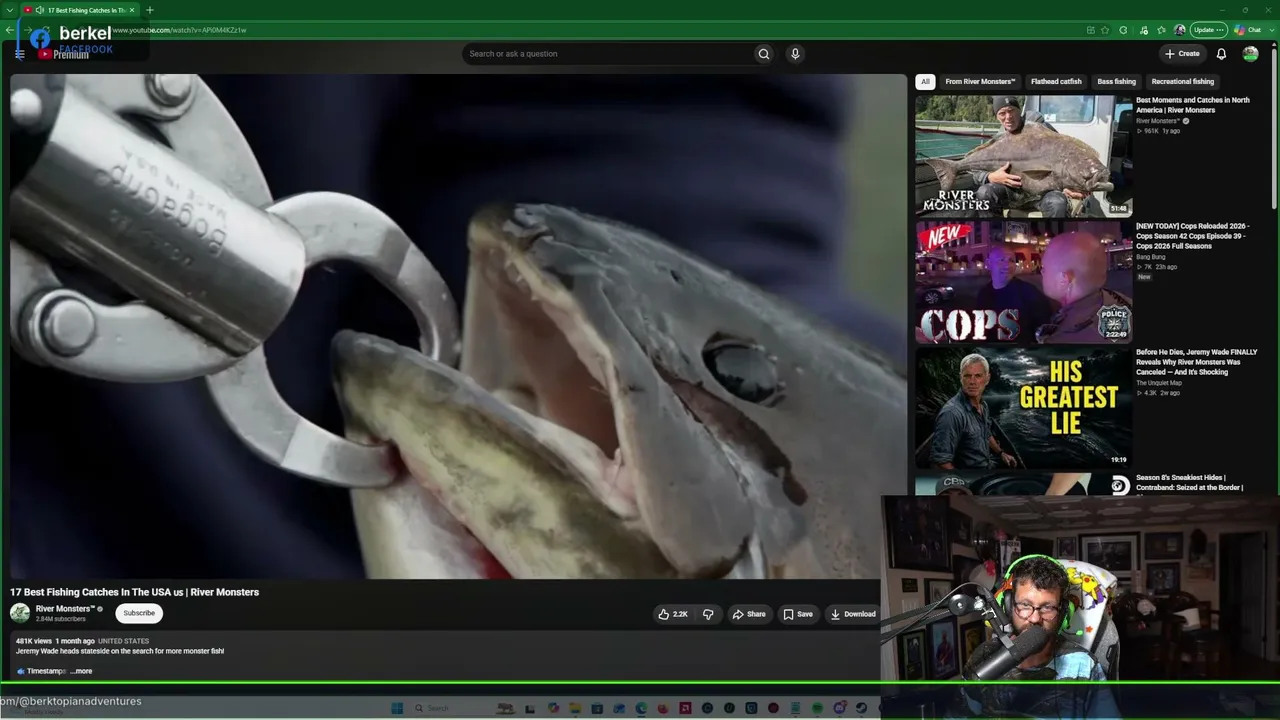Click the Timestamps label in description

pyautogui.click(x=46, y=671)
